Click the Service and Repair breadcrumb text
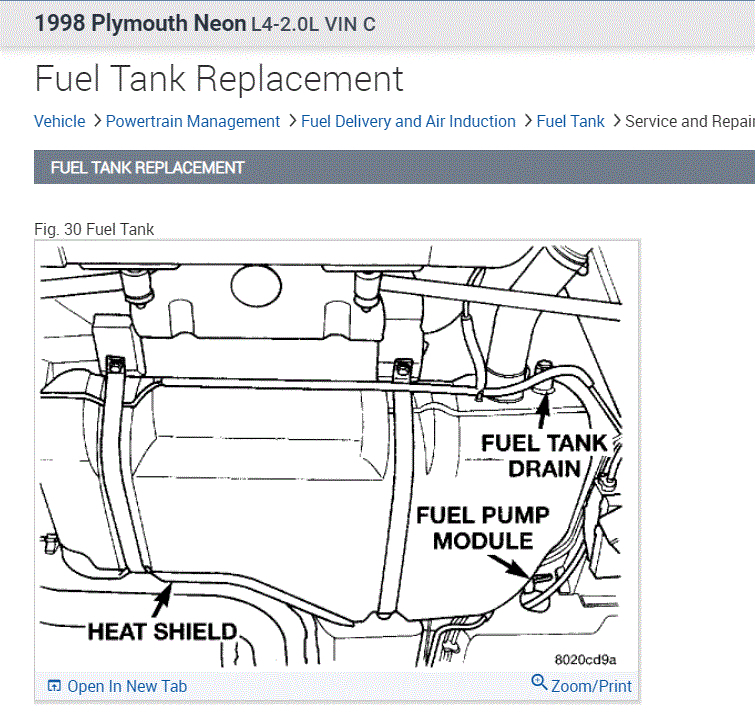The width and height of the screenshot is (755, 721). pos(690,121)
